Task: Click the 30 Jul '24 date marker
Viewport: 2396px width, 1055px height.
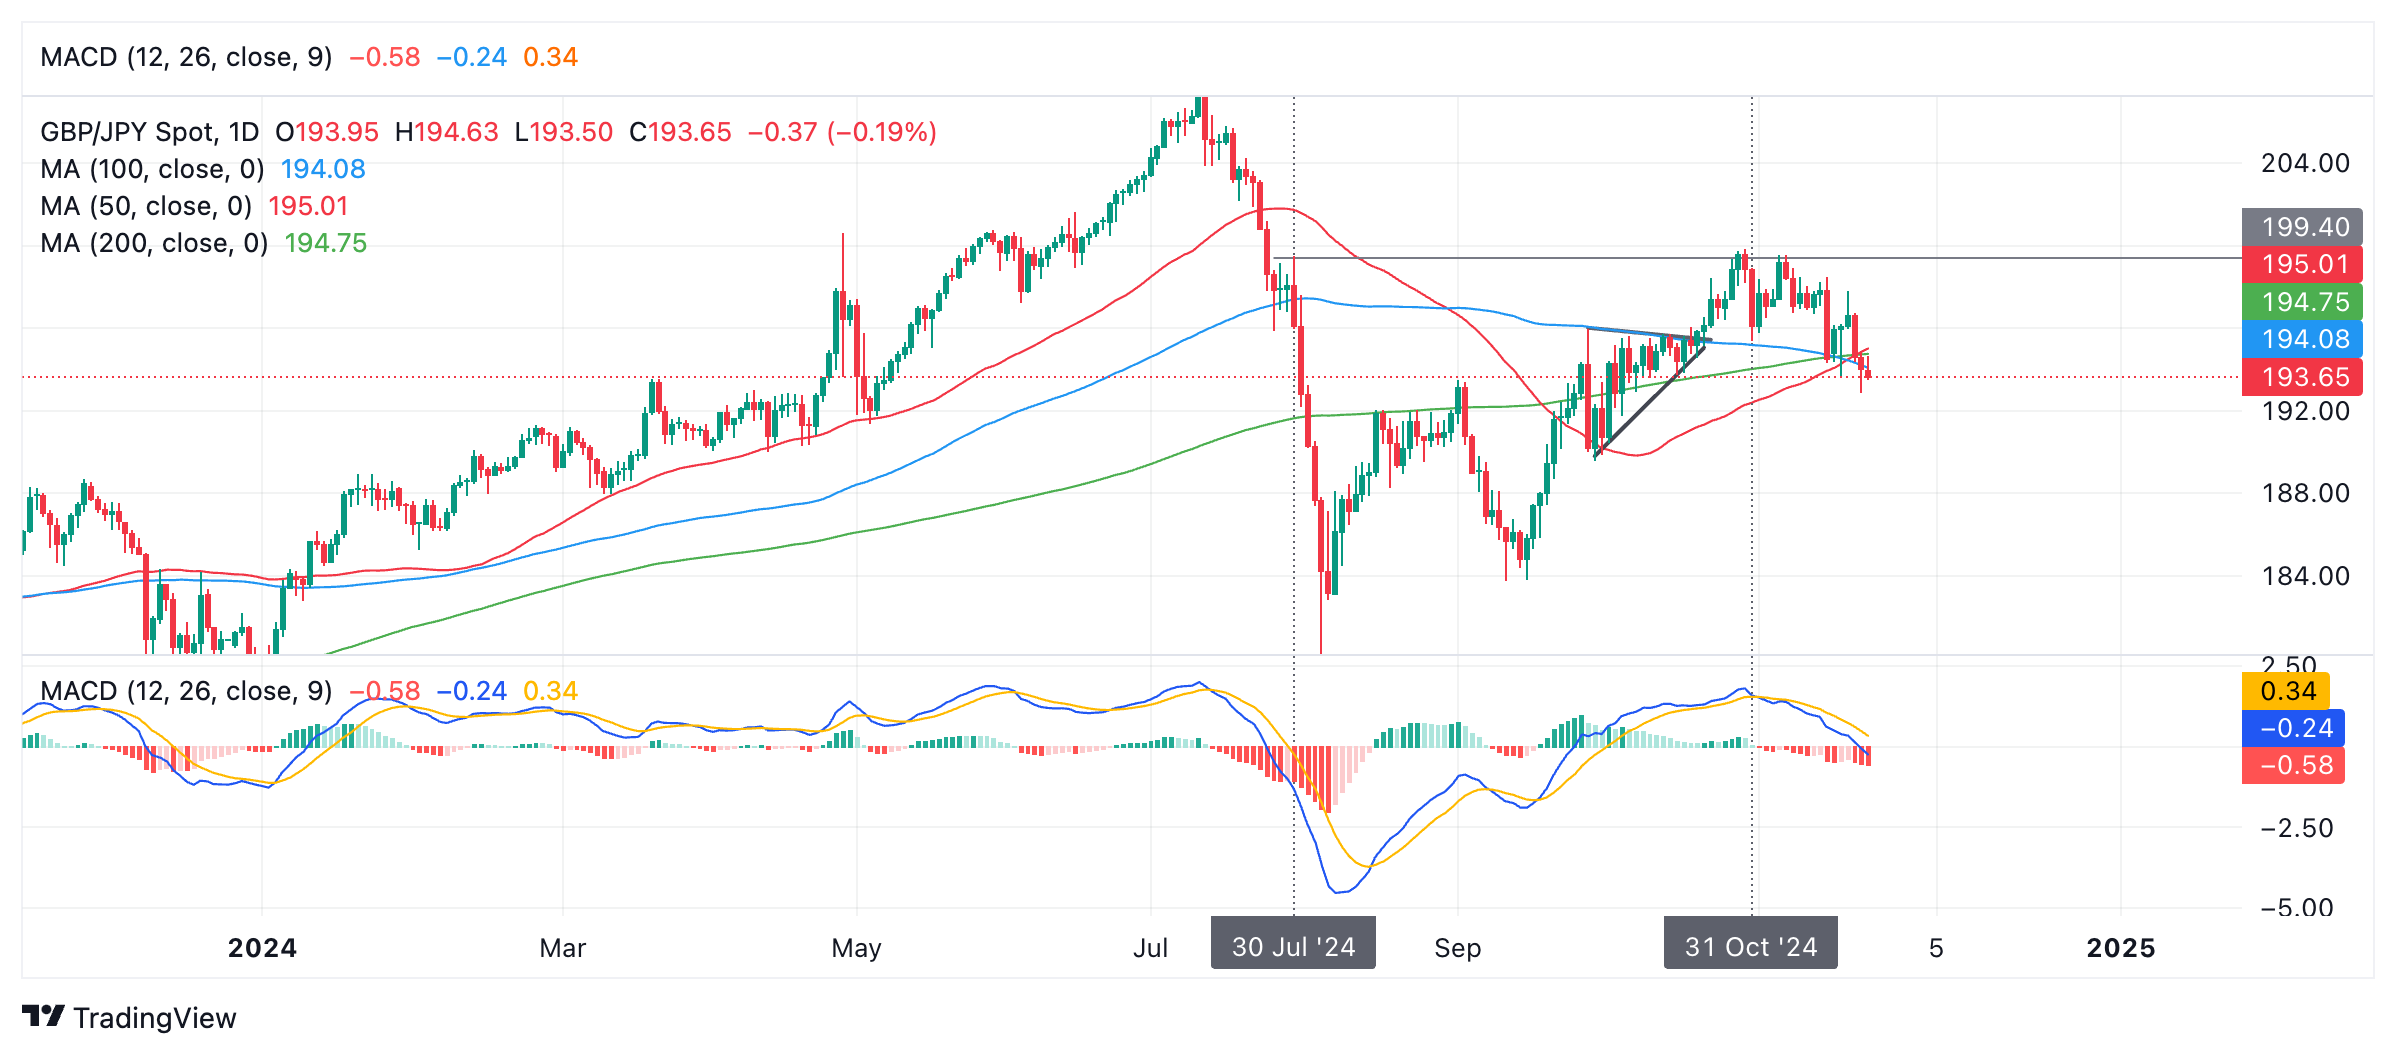Action: coord(1293,946)
